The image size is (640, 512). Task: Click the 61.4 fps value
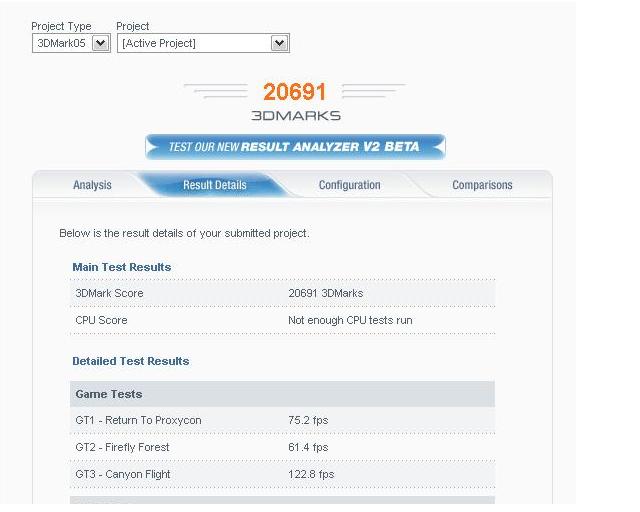click(308, 447)
